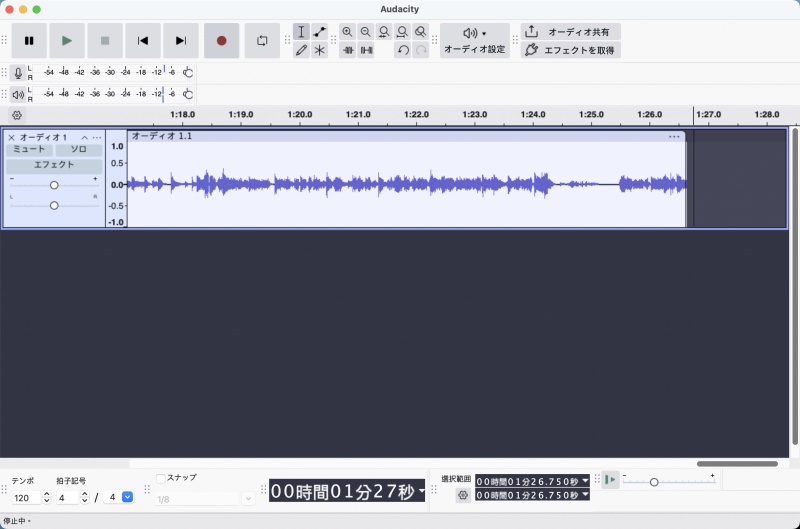Image resolution: width=800 pixels, height=529 pixels.
Task: Click the Zoom Out magnifier
Action: point(366,32)
